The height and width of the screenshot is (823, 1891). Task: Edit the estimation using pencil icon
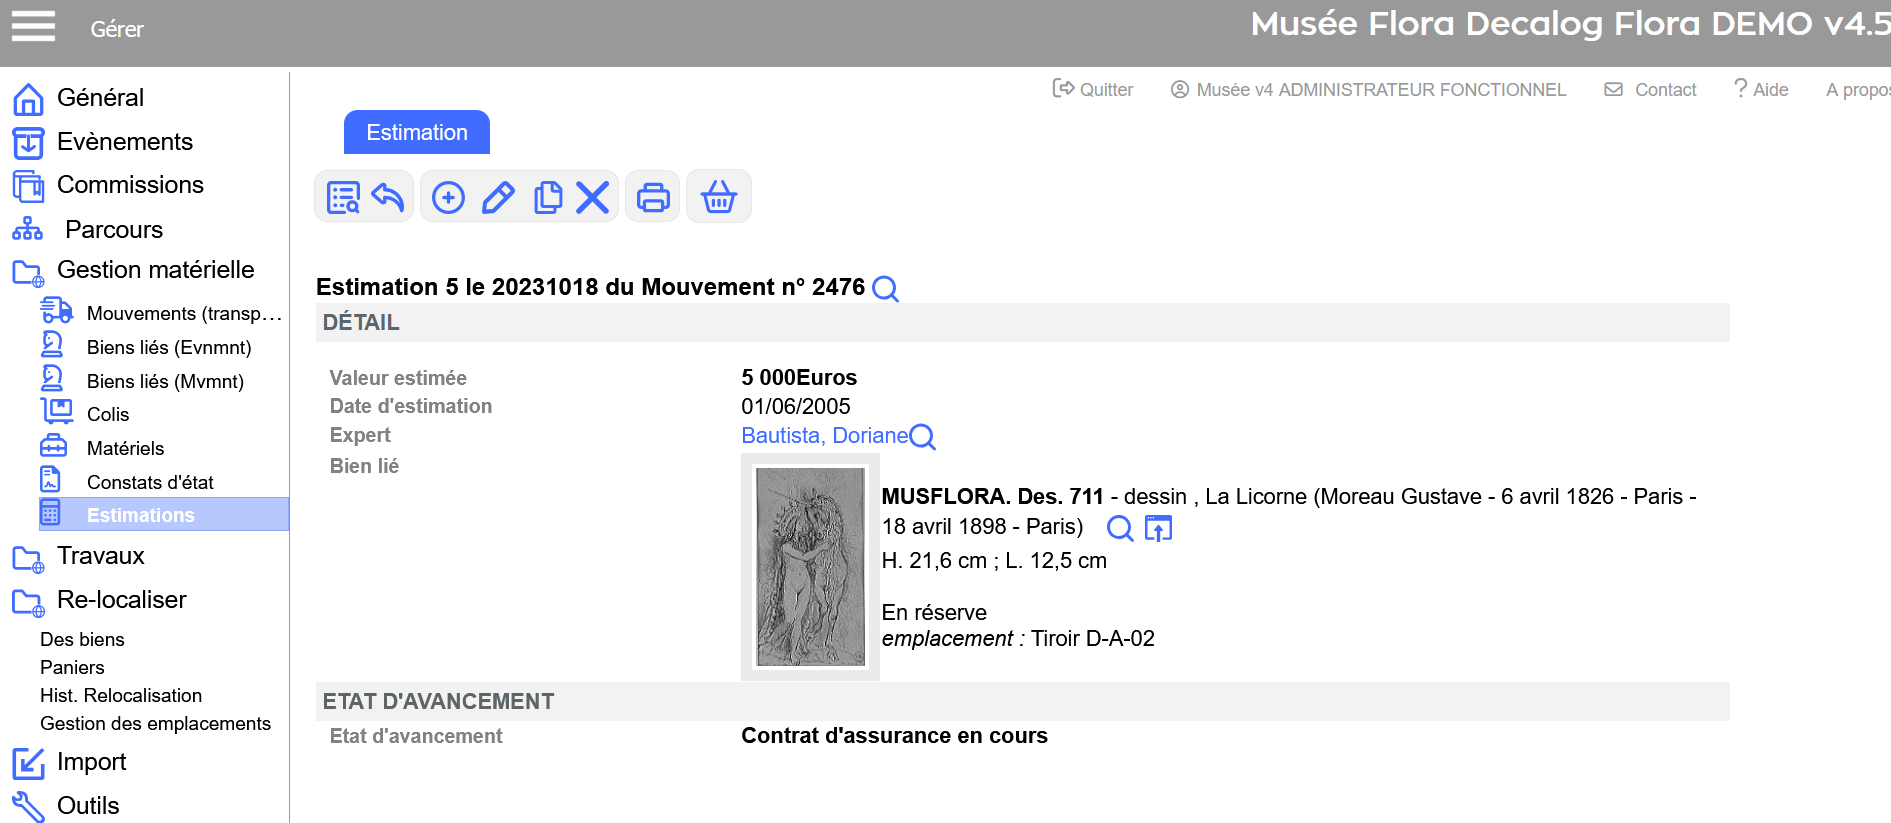click(x=498, y=197)
